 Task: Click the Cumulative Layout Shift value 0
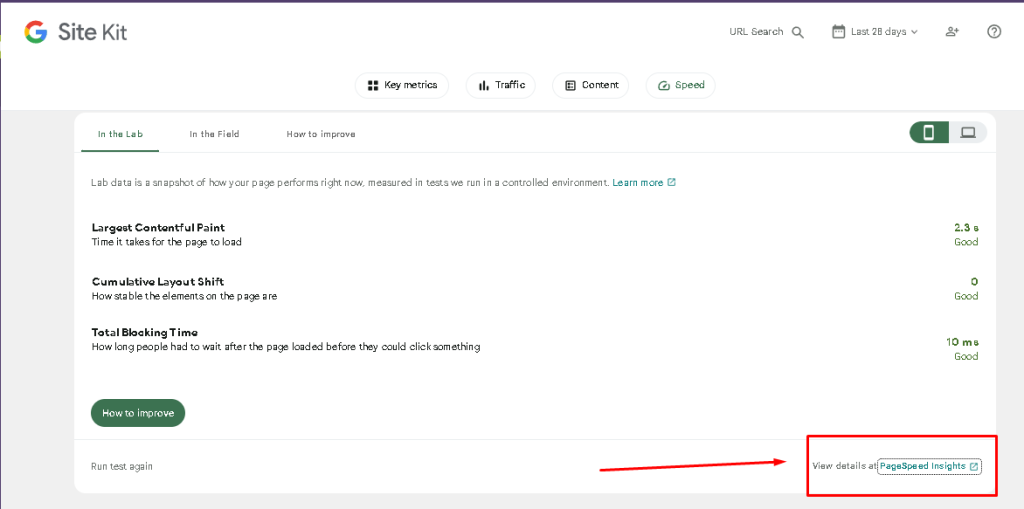[x=974, y=282]
